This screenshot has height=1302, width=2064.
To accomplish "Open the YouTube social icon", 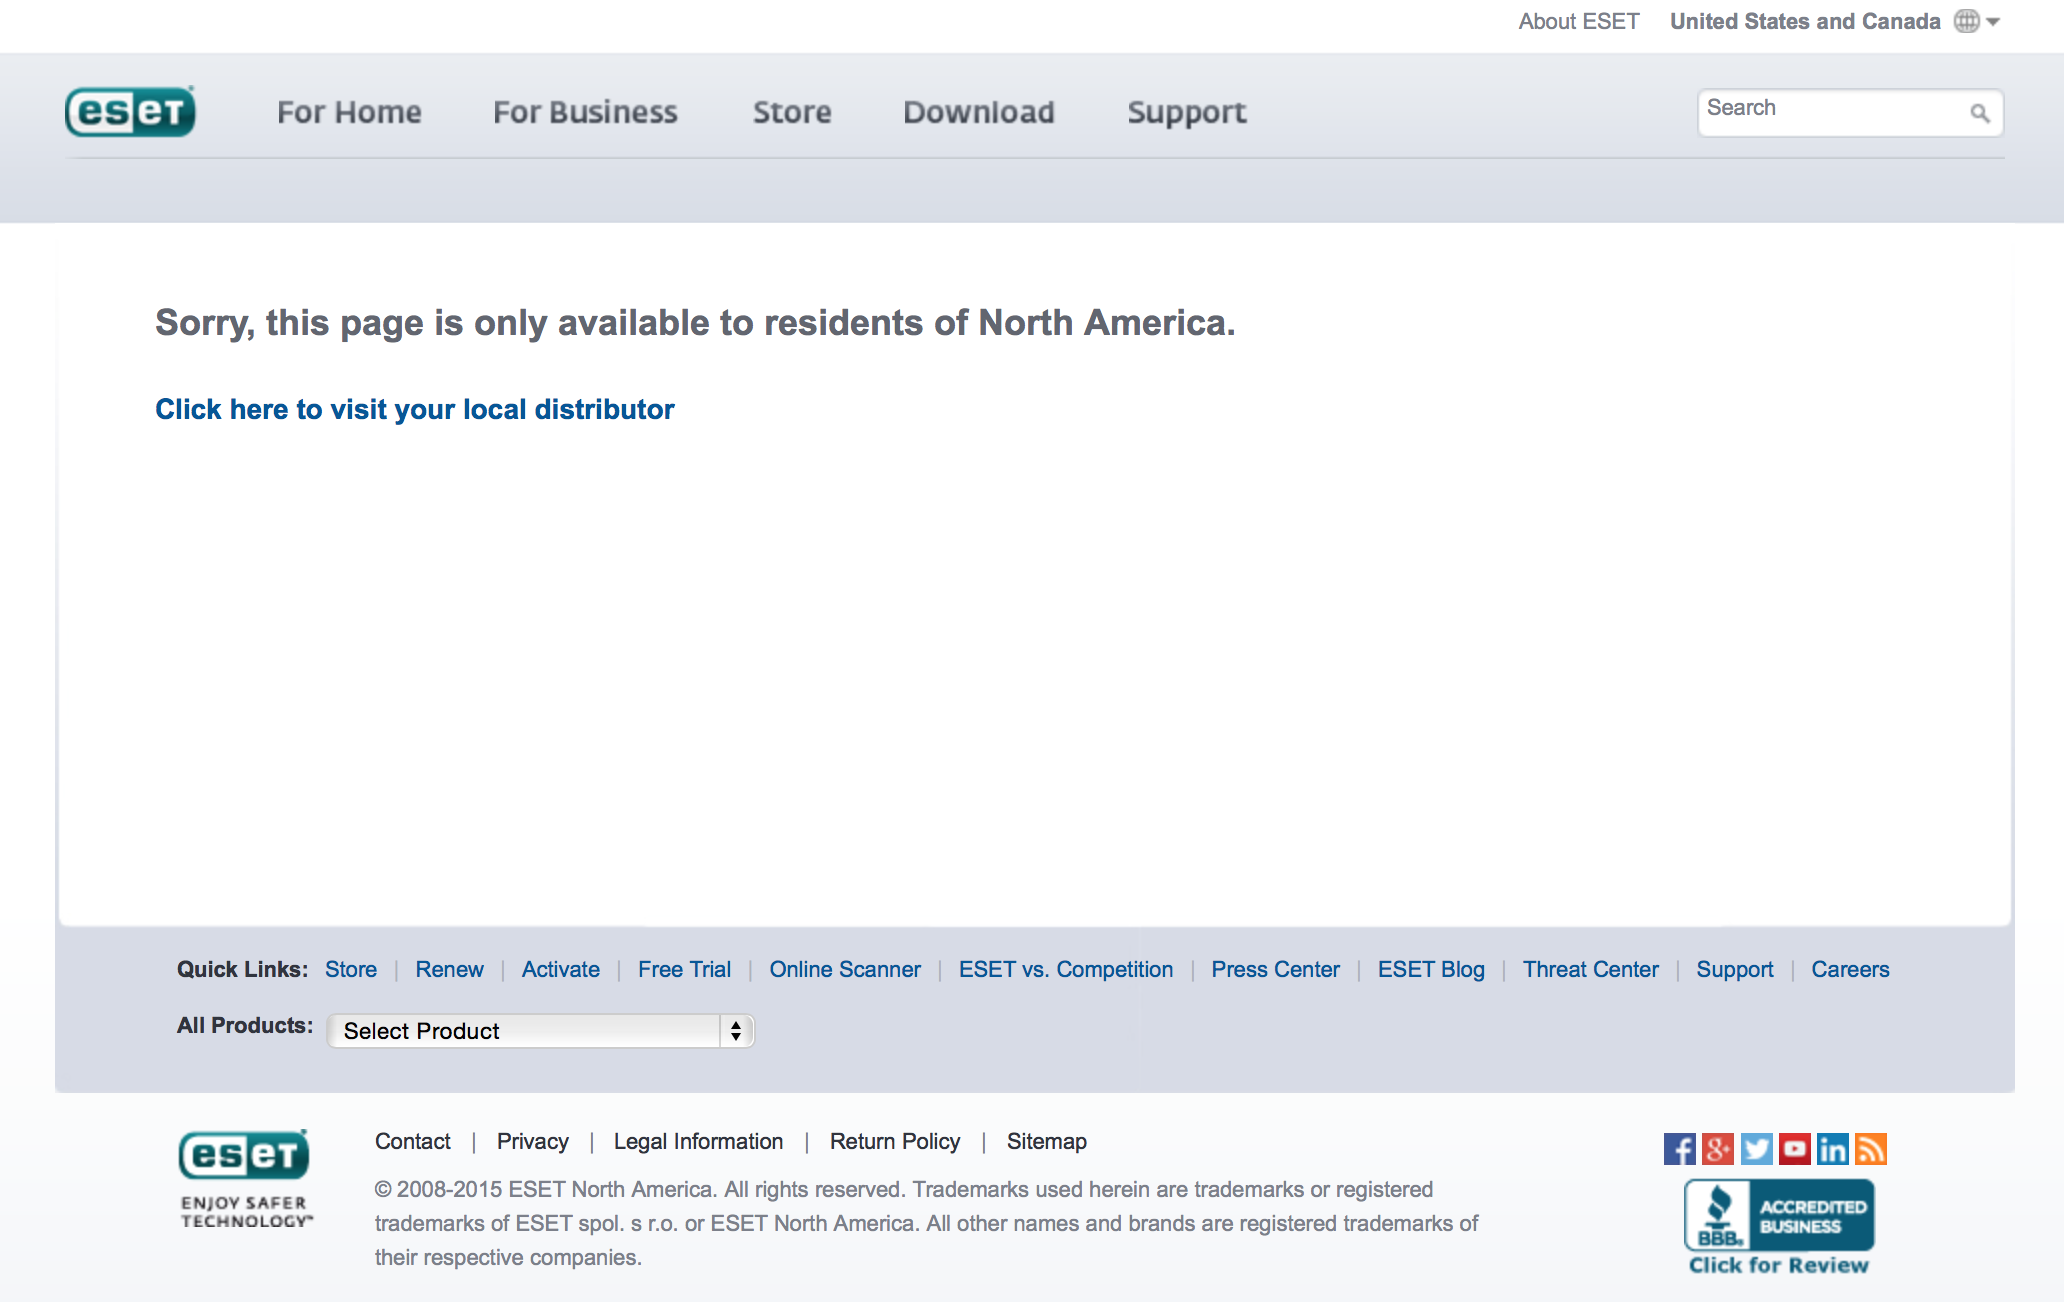I will point(1794,1149).
